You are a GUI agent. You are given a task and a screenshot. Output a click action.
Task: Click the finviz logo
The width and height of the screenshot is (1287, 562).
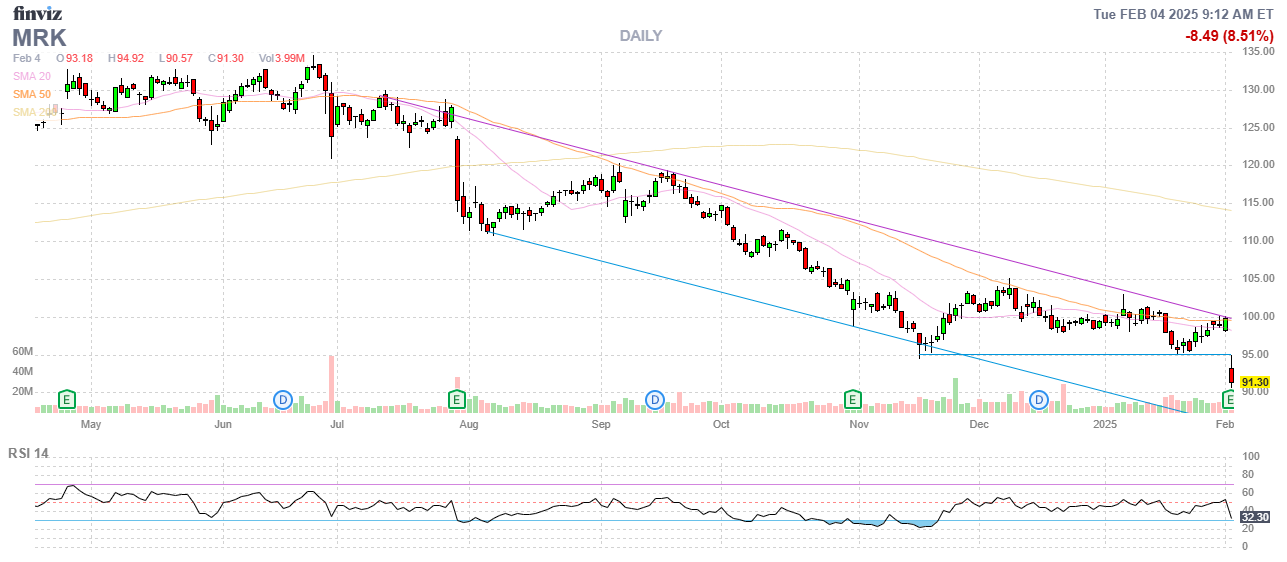pos(39,13)
